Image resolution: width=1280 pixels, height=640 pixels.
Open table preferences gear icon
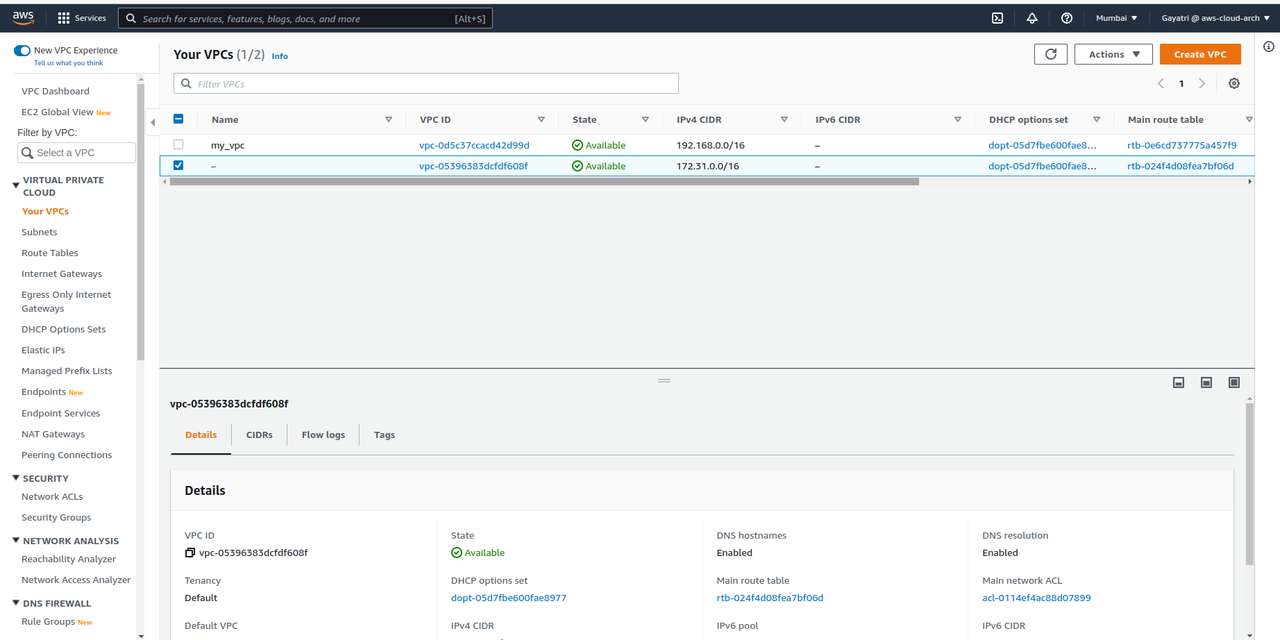click(x=1234, y=84)
